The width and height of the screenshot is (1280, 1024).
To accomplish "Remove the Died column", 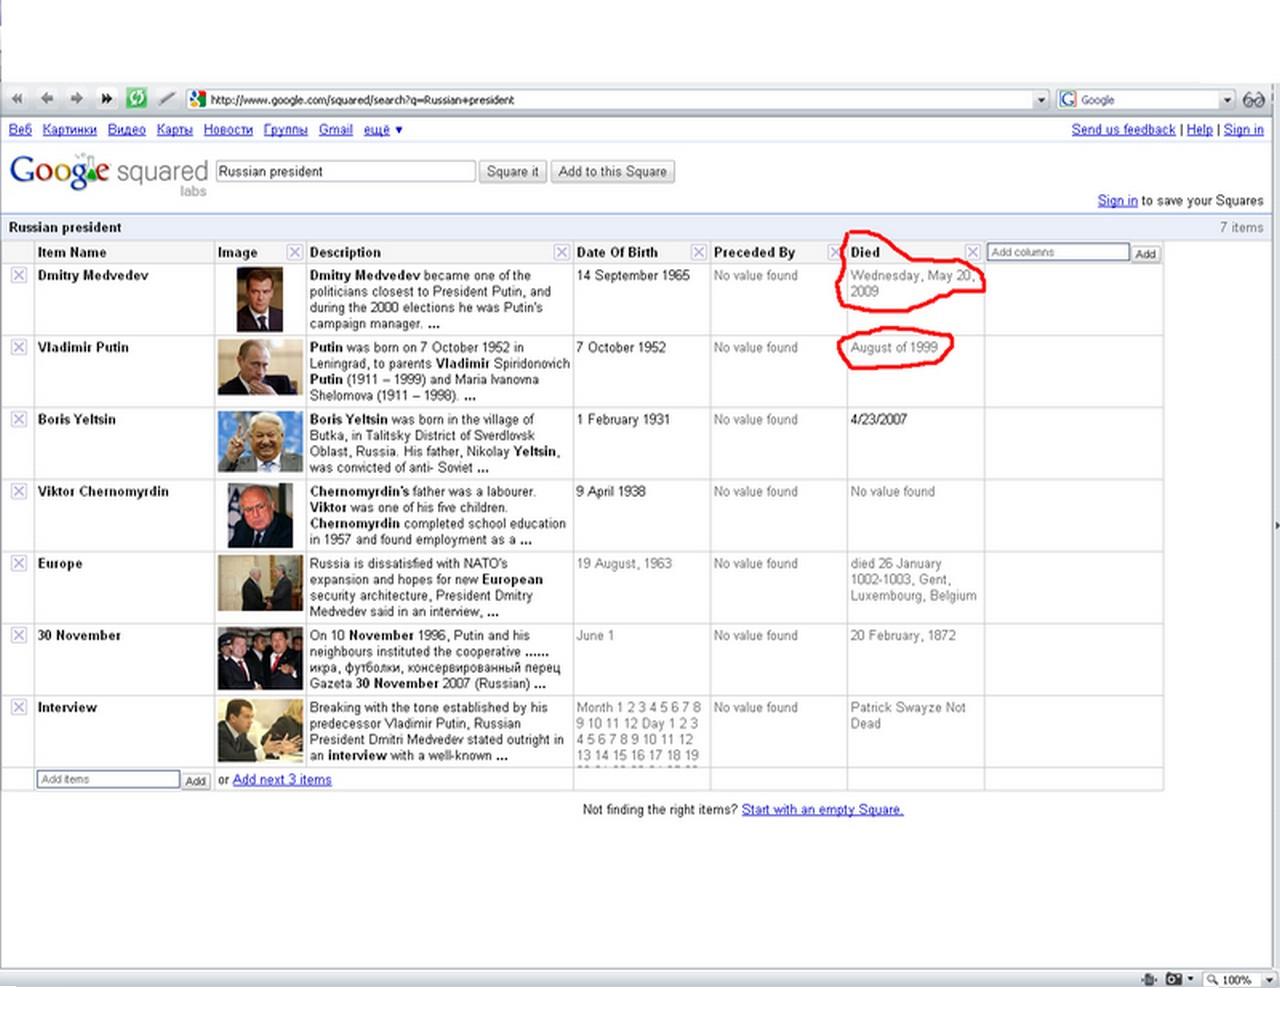I will (972, 252).
